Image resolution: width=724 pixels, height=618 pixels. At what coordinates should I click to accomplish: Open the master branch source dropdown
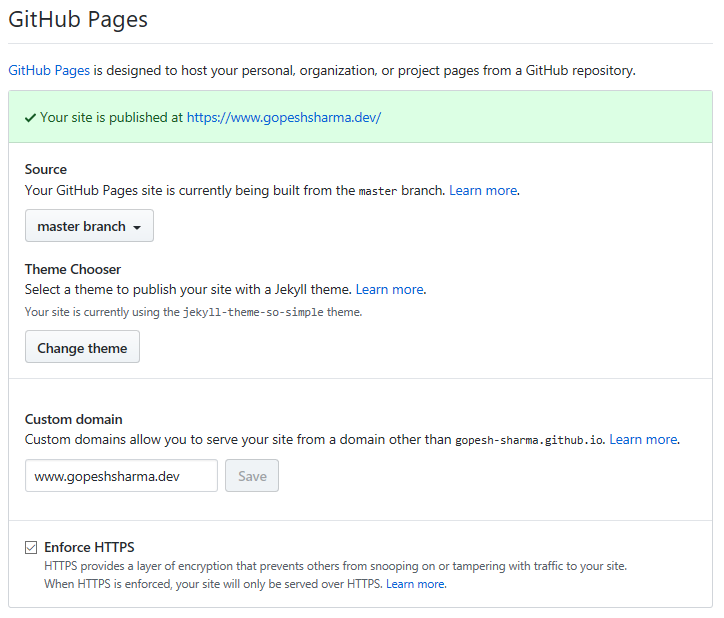(x=89, y=226)
